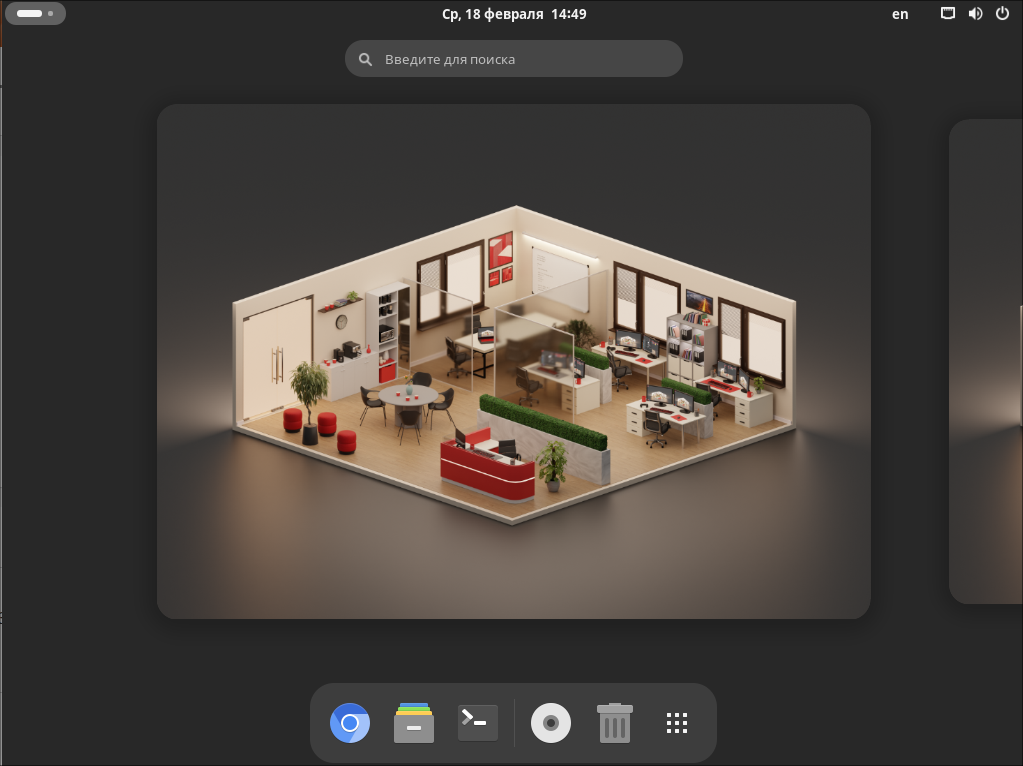Image resolution: width=1023 pixels, height=766 pixels.
Task: Focus the "Введите для поиска" search field
Action: [520, 59]
